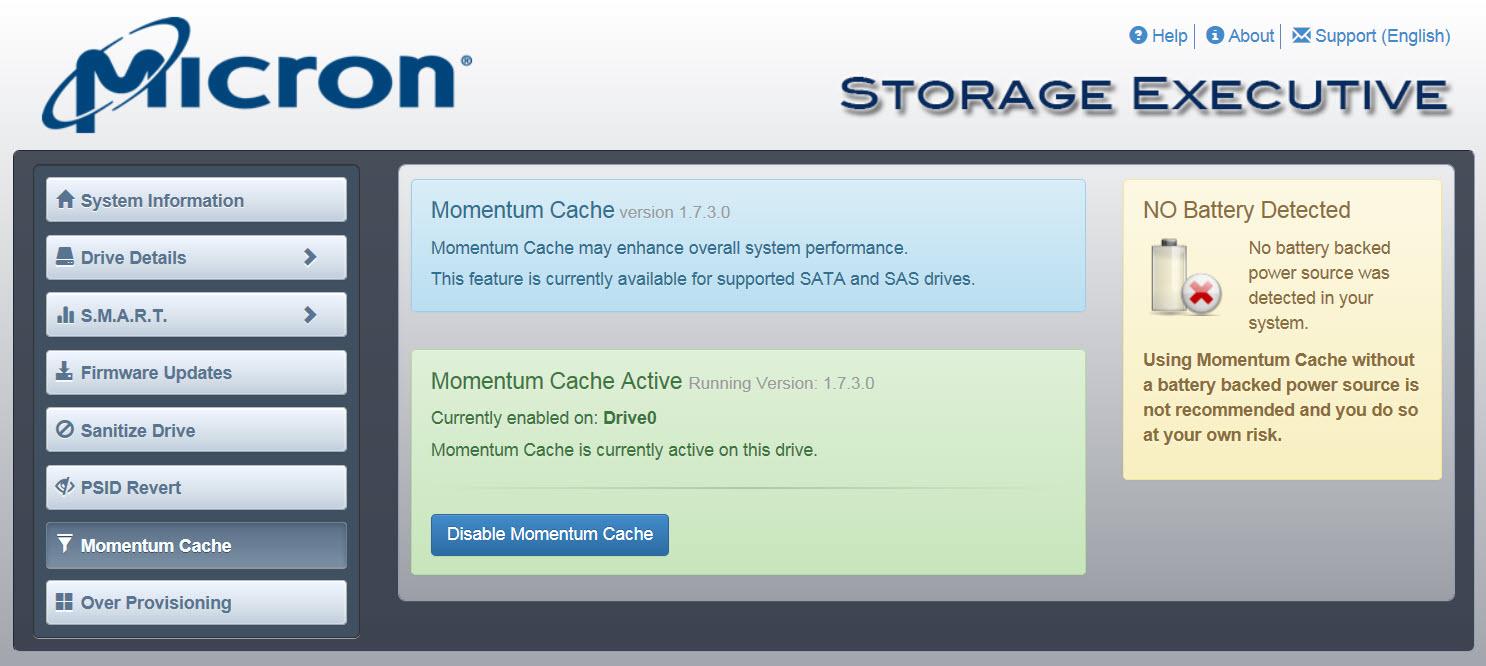The height and width of the screenshot is (666, 1486).
Task: Expand the Drive Details chevron arrow
Action: tap(310, 257)
